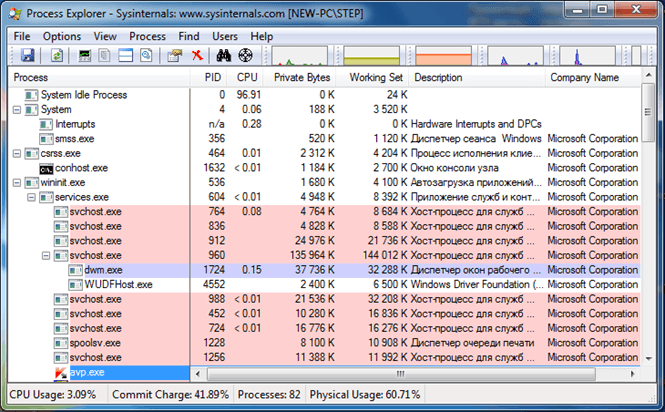Click the icon beside smss.exe
Screen dimensions: 665x412
tap(46, 139)
